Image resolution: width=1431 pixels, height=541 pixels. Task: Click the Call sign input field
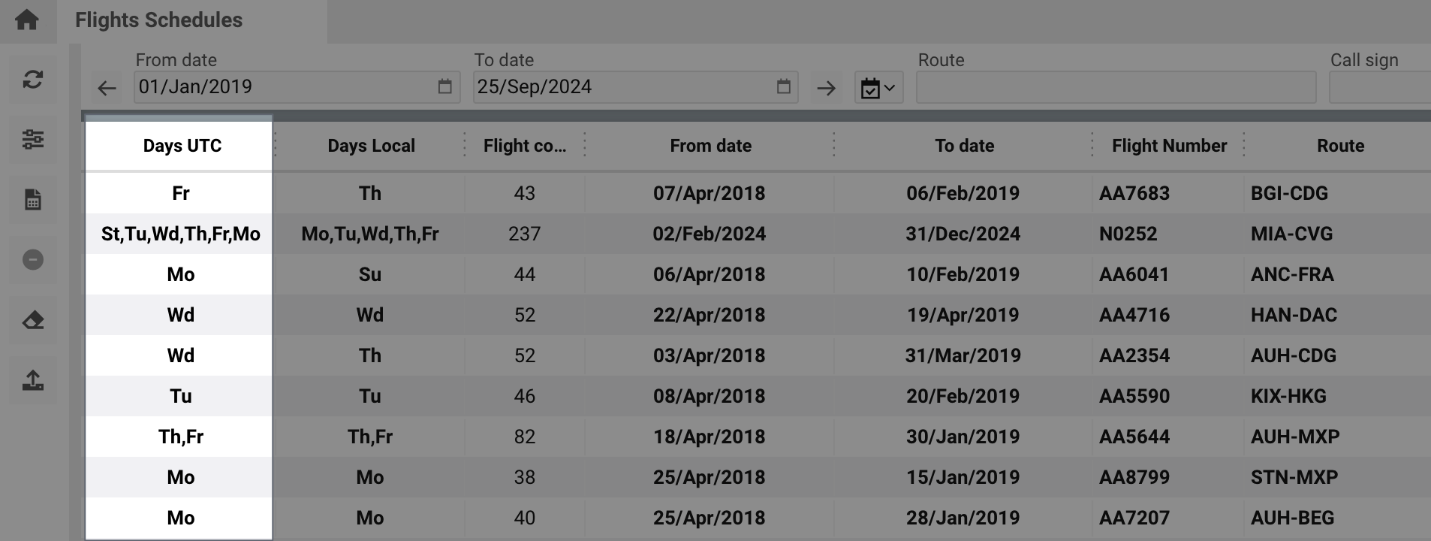coord(1380,87)
